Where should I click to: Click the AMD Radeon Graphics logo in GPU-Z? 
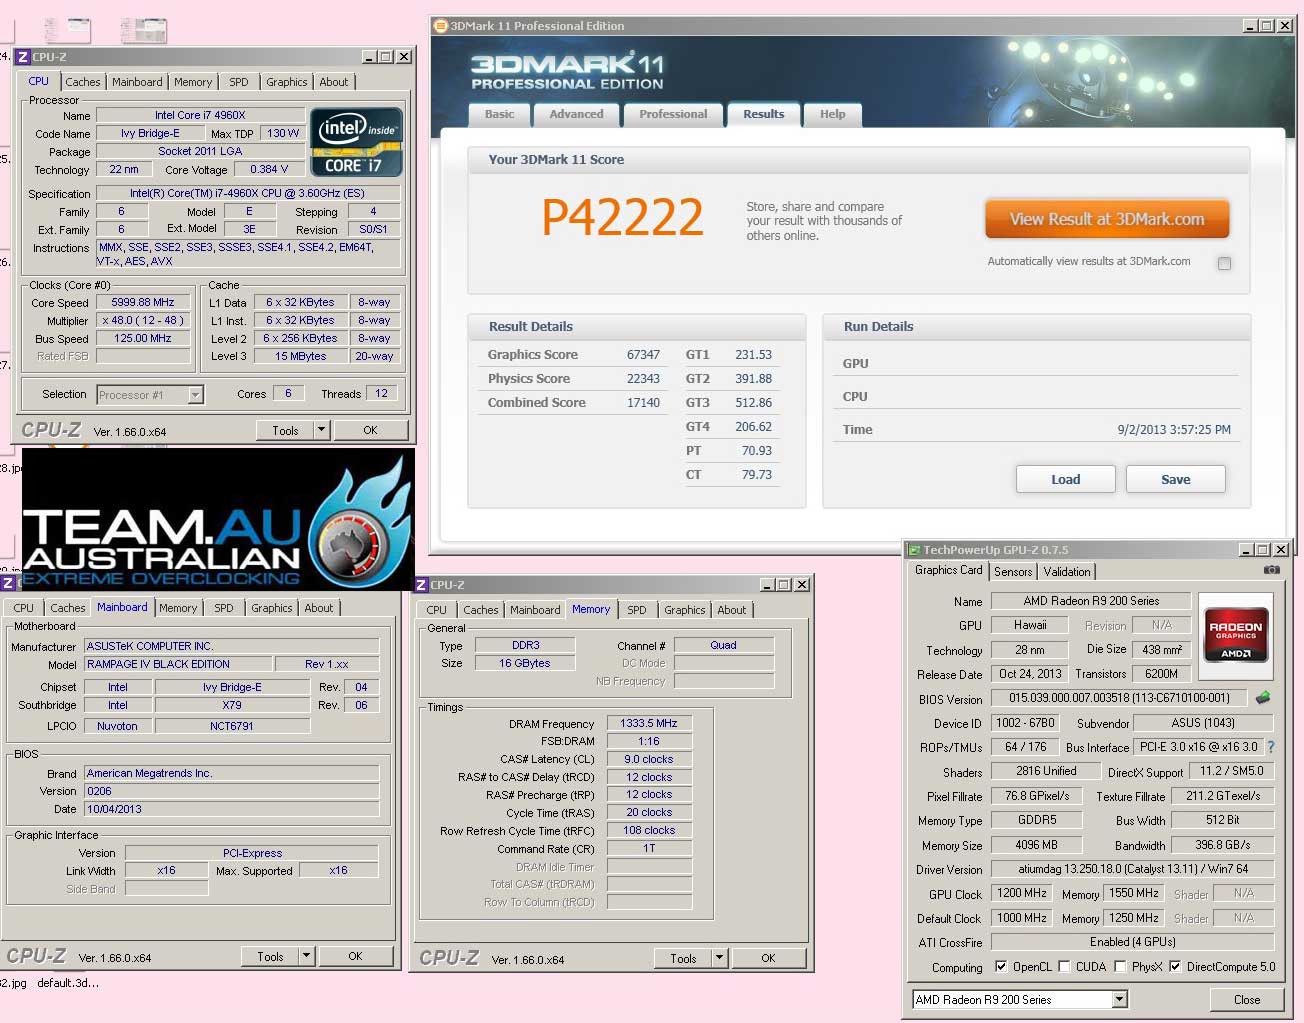(x=1235, y=634)
